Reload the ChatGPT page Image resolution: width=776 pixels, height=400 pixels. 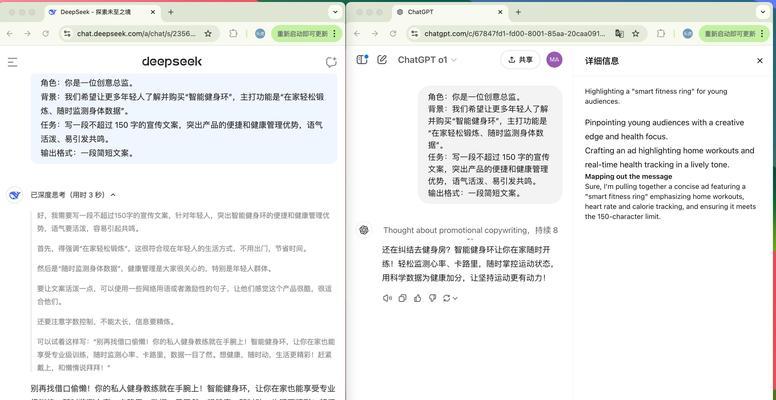click(393, 34)
